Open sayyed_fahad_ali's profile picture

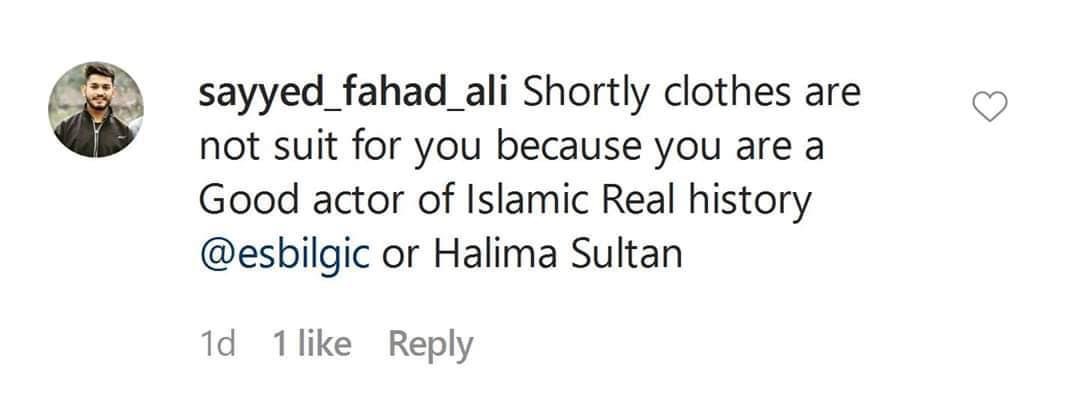point(96,109)
